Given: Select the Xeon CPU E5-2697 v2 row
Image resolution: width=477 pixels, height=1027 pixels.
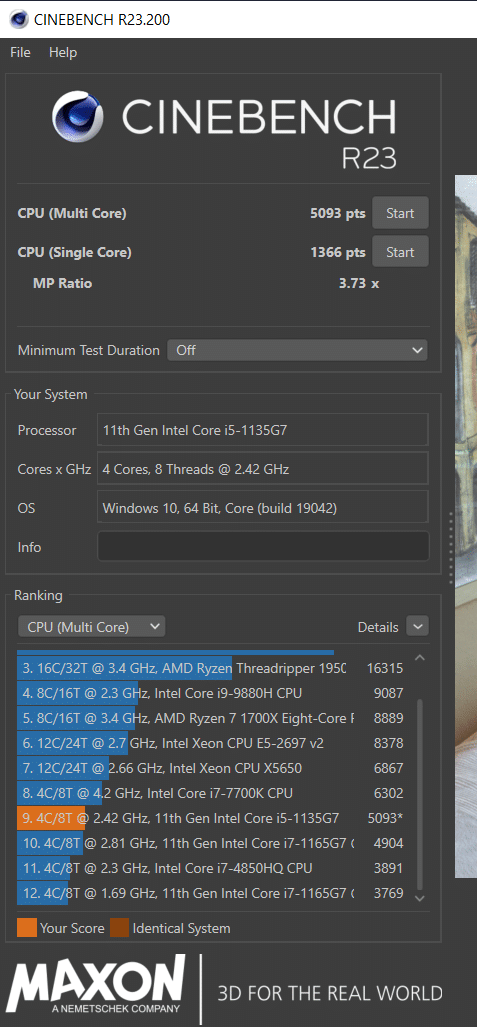Looking at the screenshot, I should [213, 743].
